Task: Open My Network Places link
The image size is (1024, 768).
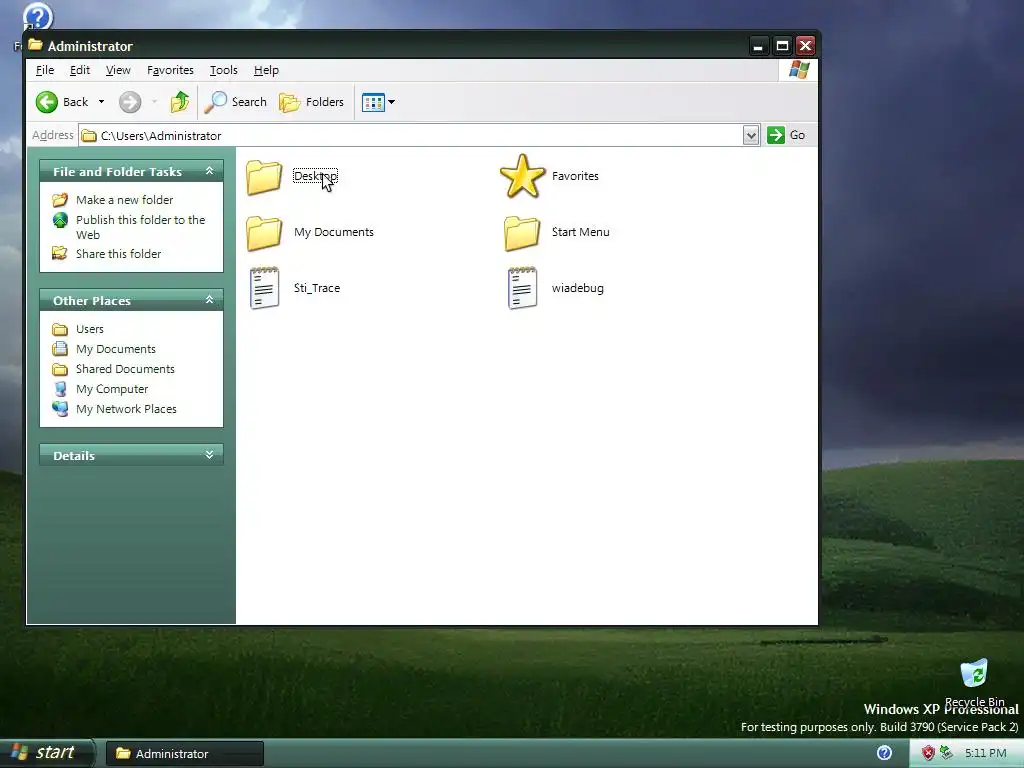Action: coord(126,409)
